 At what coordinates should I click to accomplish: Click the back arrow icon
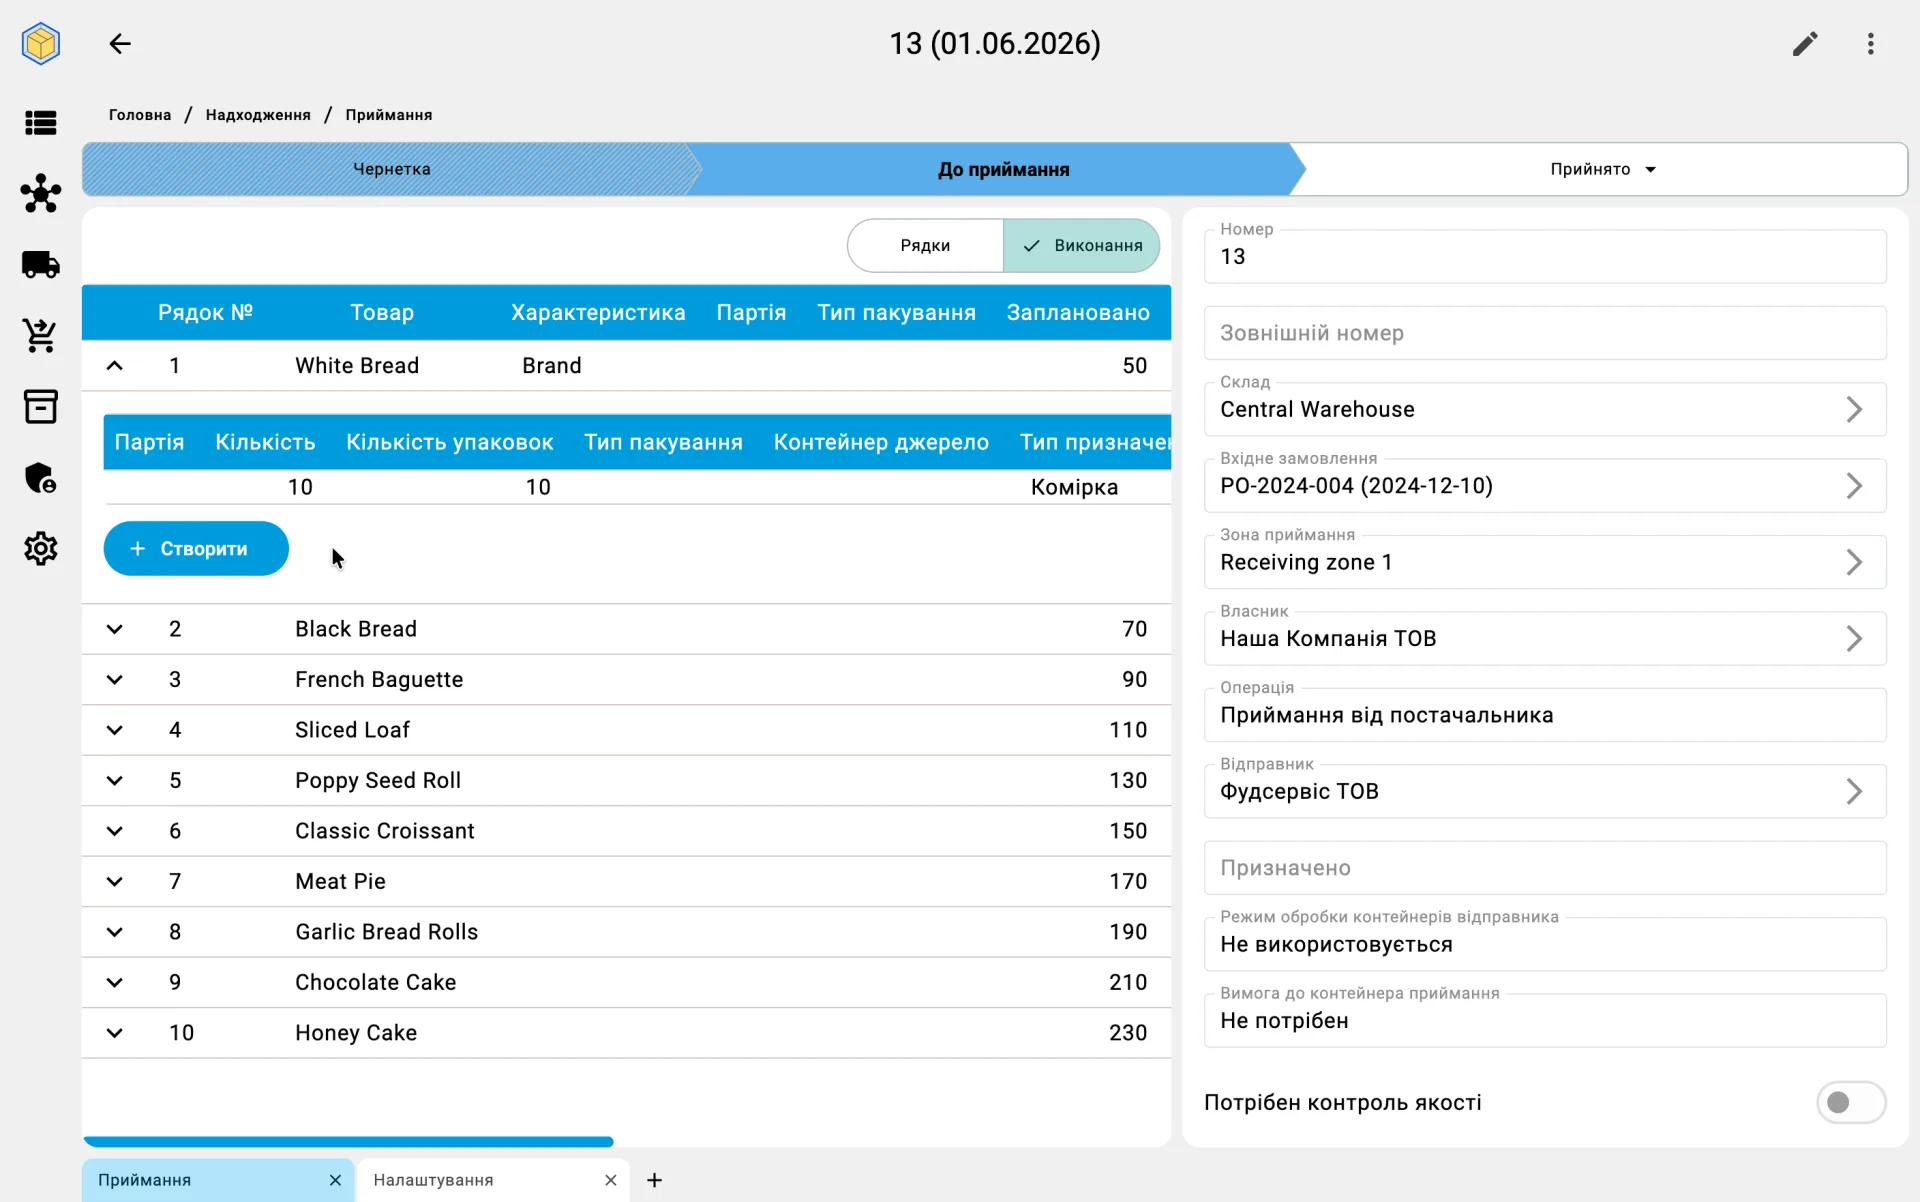click(120, 44)
